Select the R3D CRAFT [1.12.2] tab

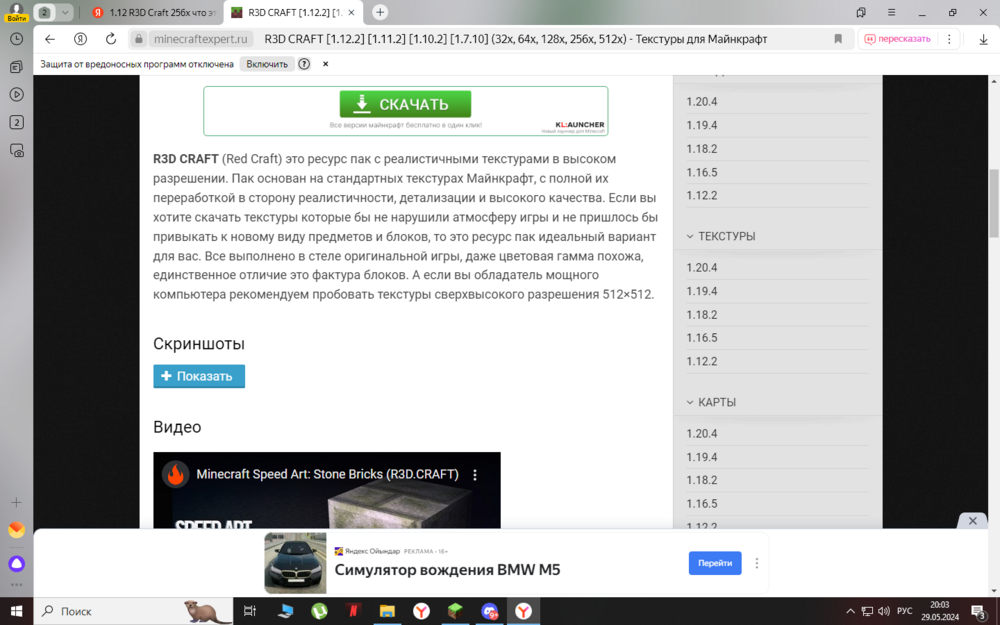point(293,12)
